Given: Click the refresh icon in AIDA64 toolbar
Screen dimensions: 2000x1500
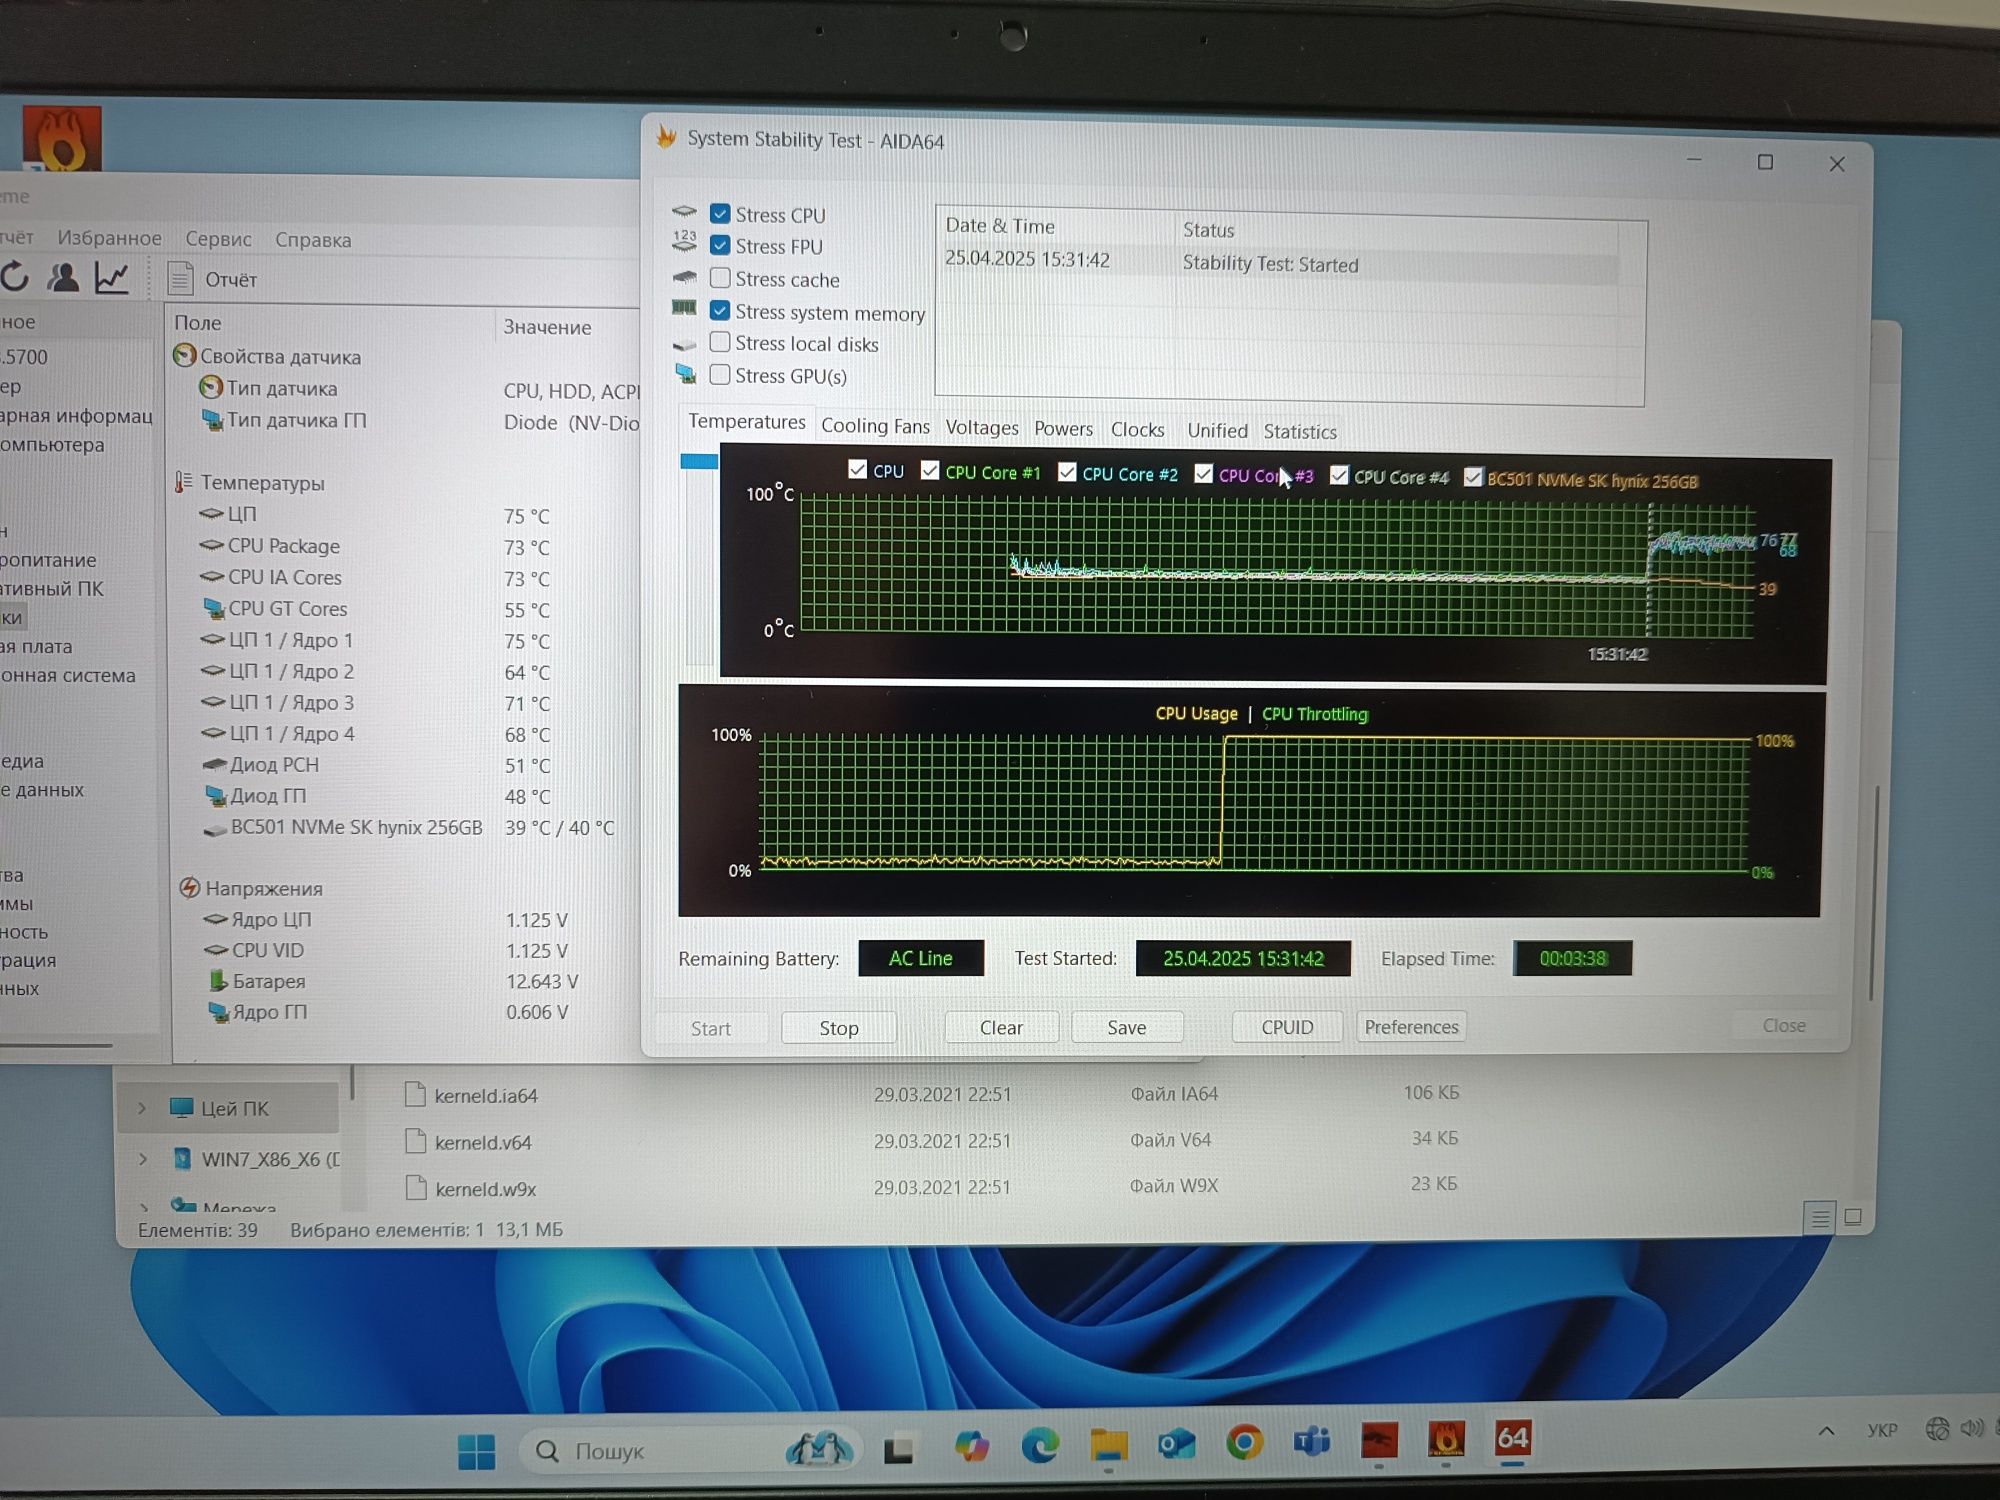Looking at the screenshot, I should tap(14, 276).
